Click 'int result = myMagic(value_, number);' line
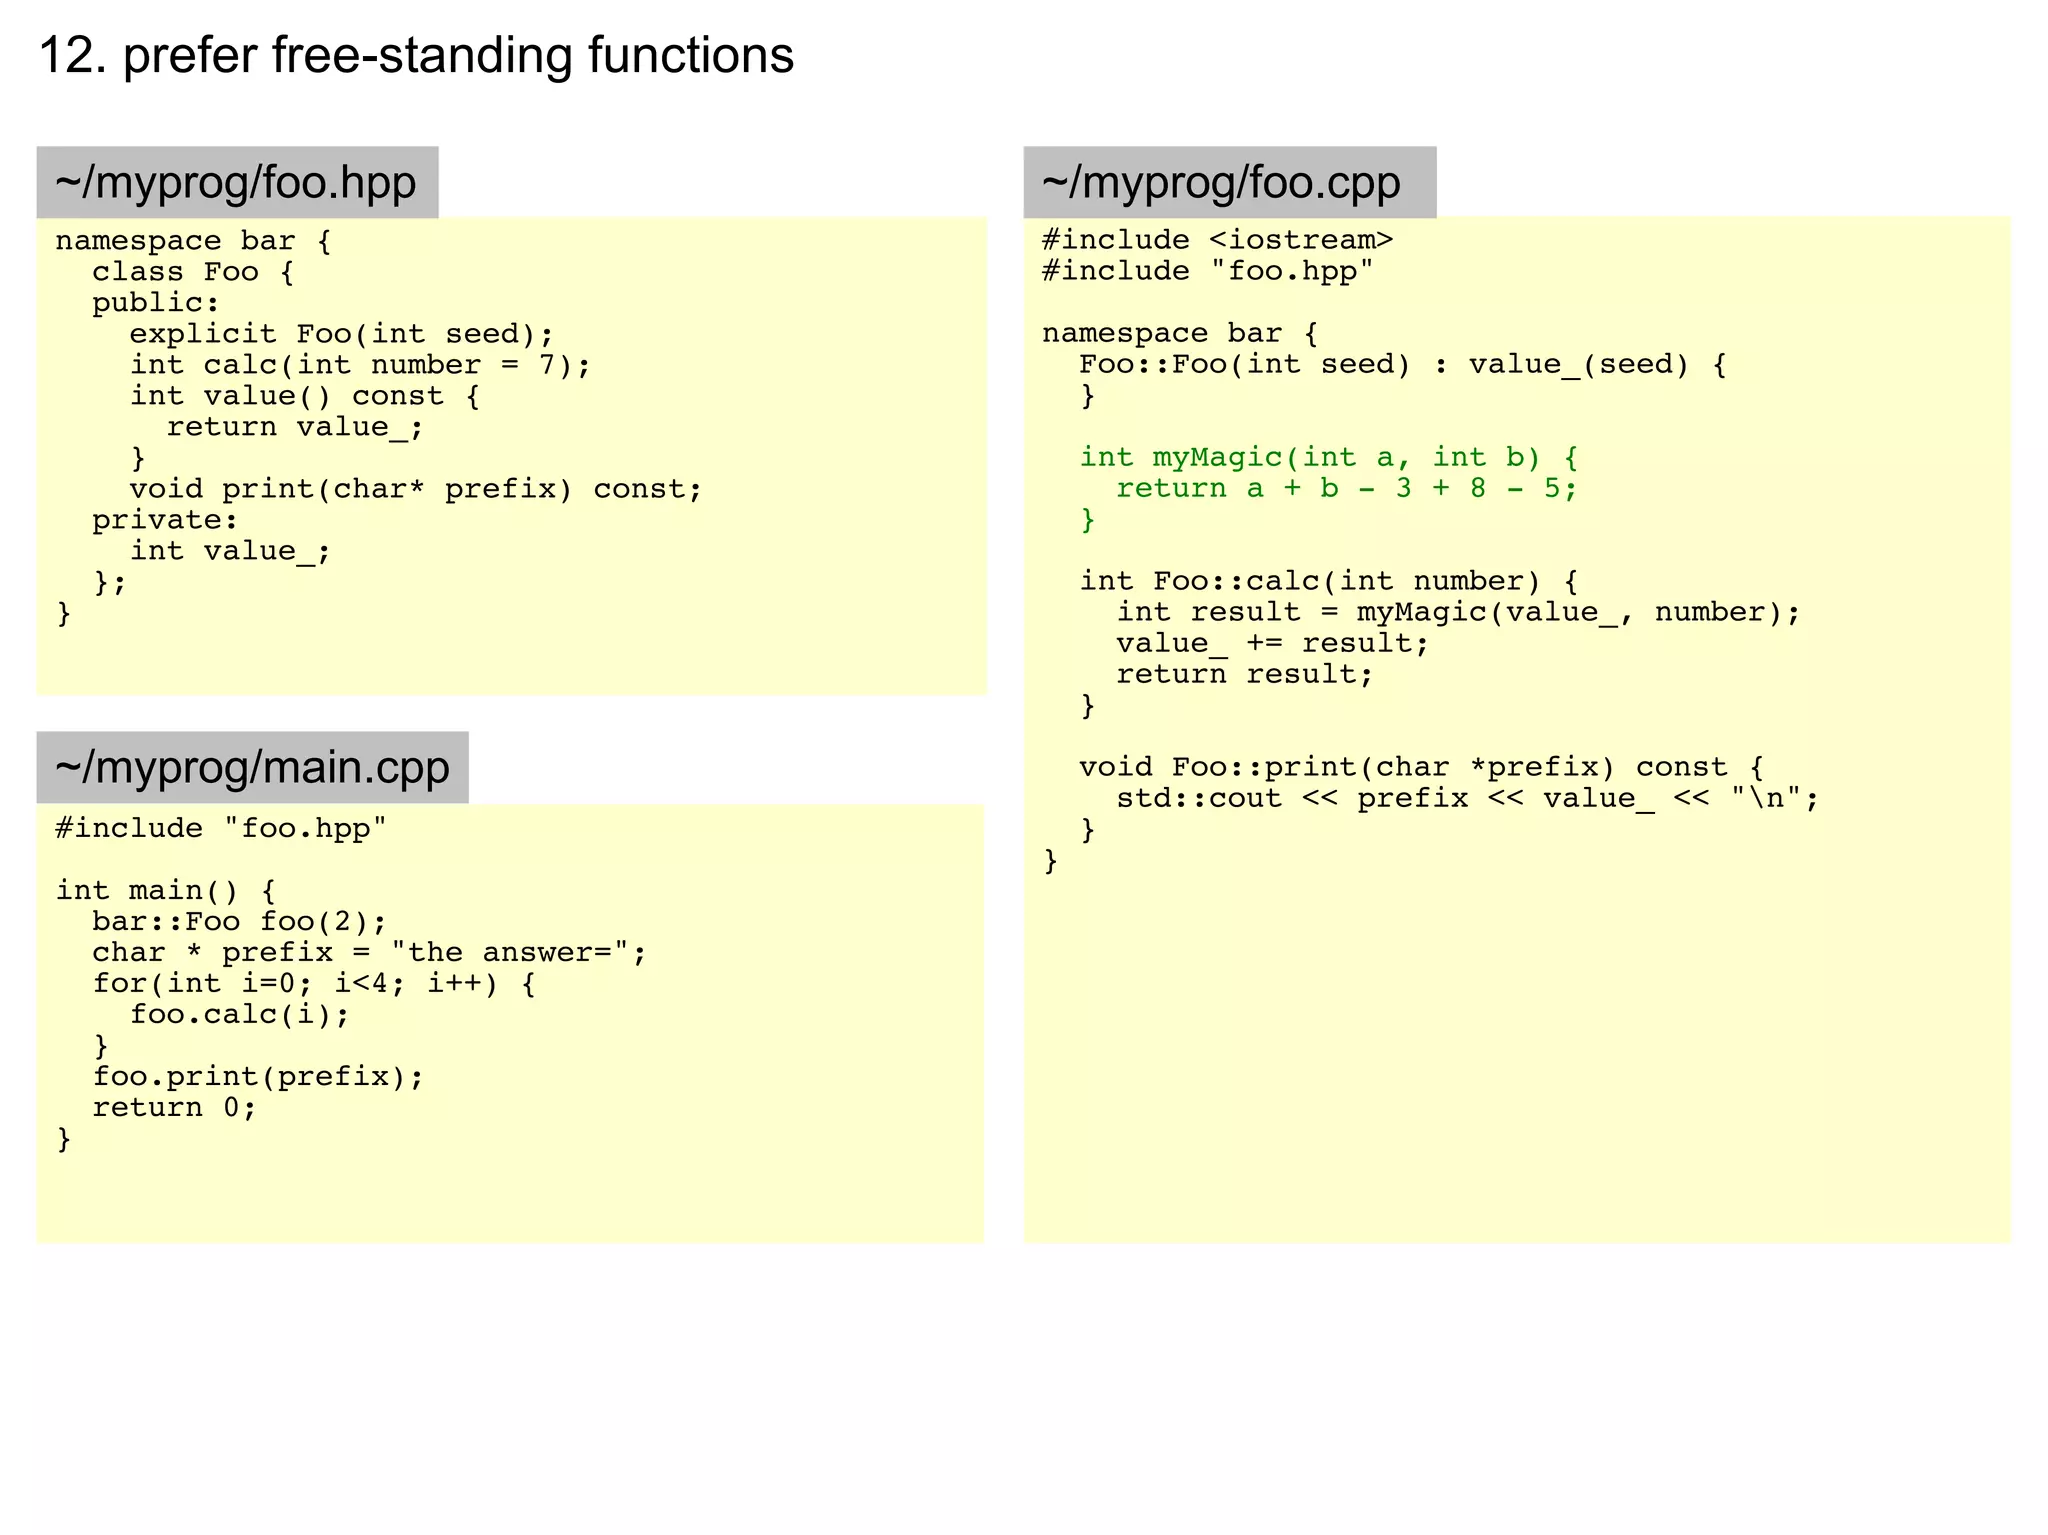The height and width of the screenshot is (1535, 2048). pyautogui.click(x=1458, y=612)
